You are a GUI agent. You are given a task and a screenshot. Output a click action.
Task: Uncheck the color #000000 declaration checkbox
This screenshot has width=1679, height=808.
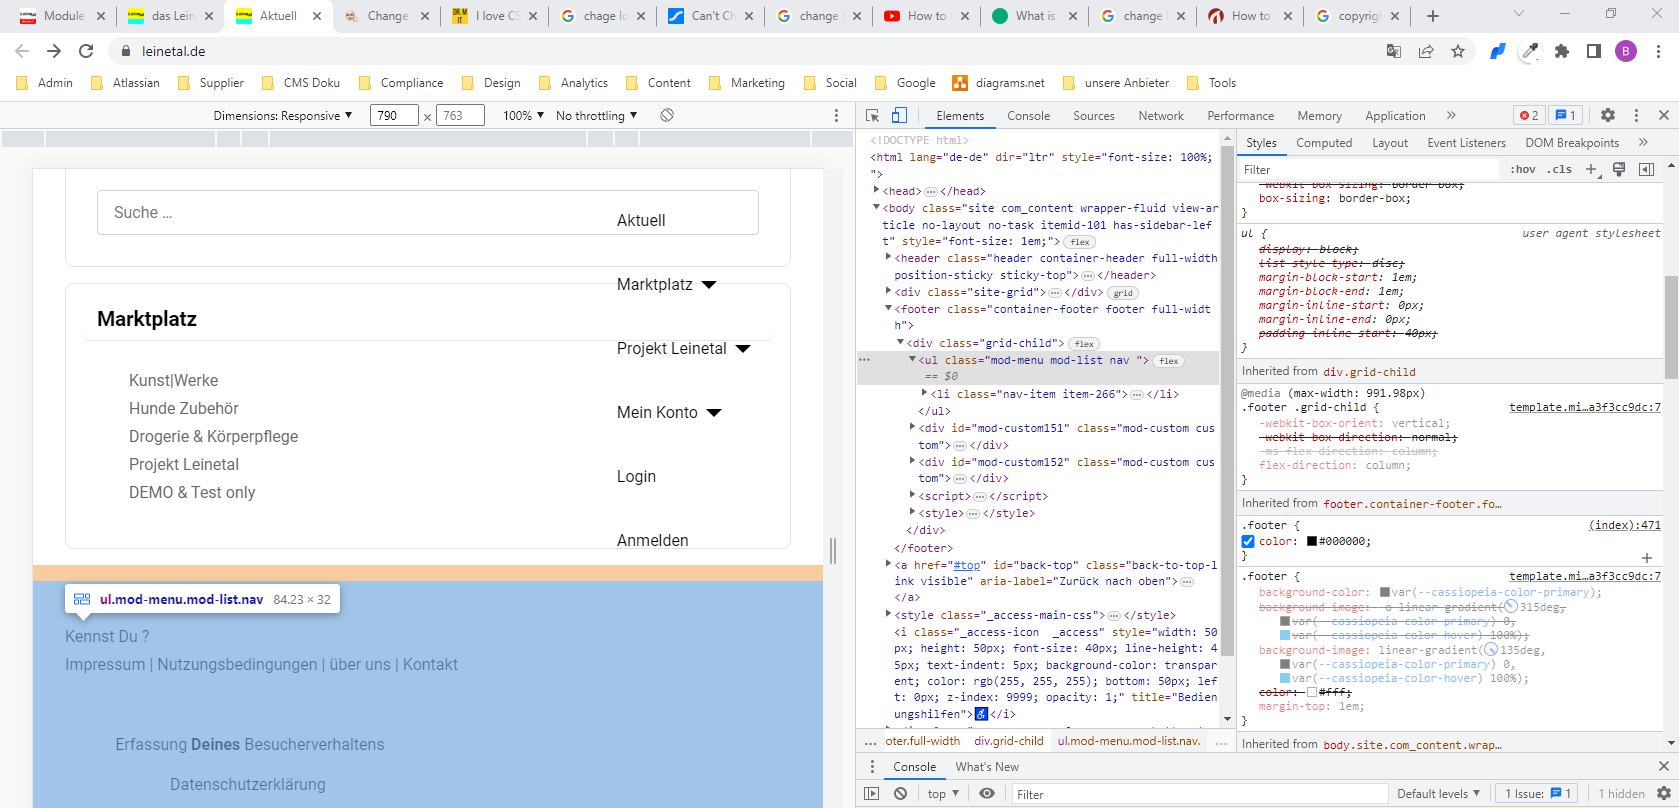point(1248,541)
